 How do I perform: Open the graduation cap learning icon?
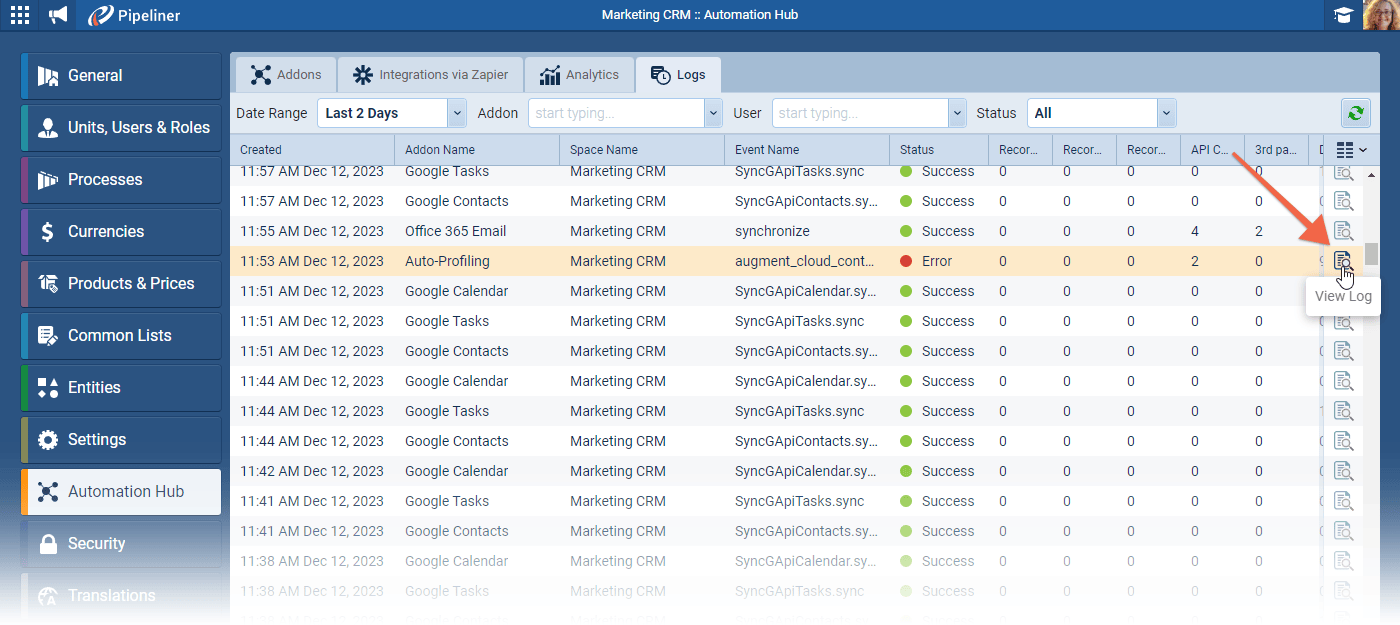tap(1341, 15)
